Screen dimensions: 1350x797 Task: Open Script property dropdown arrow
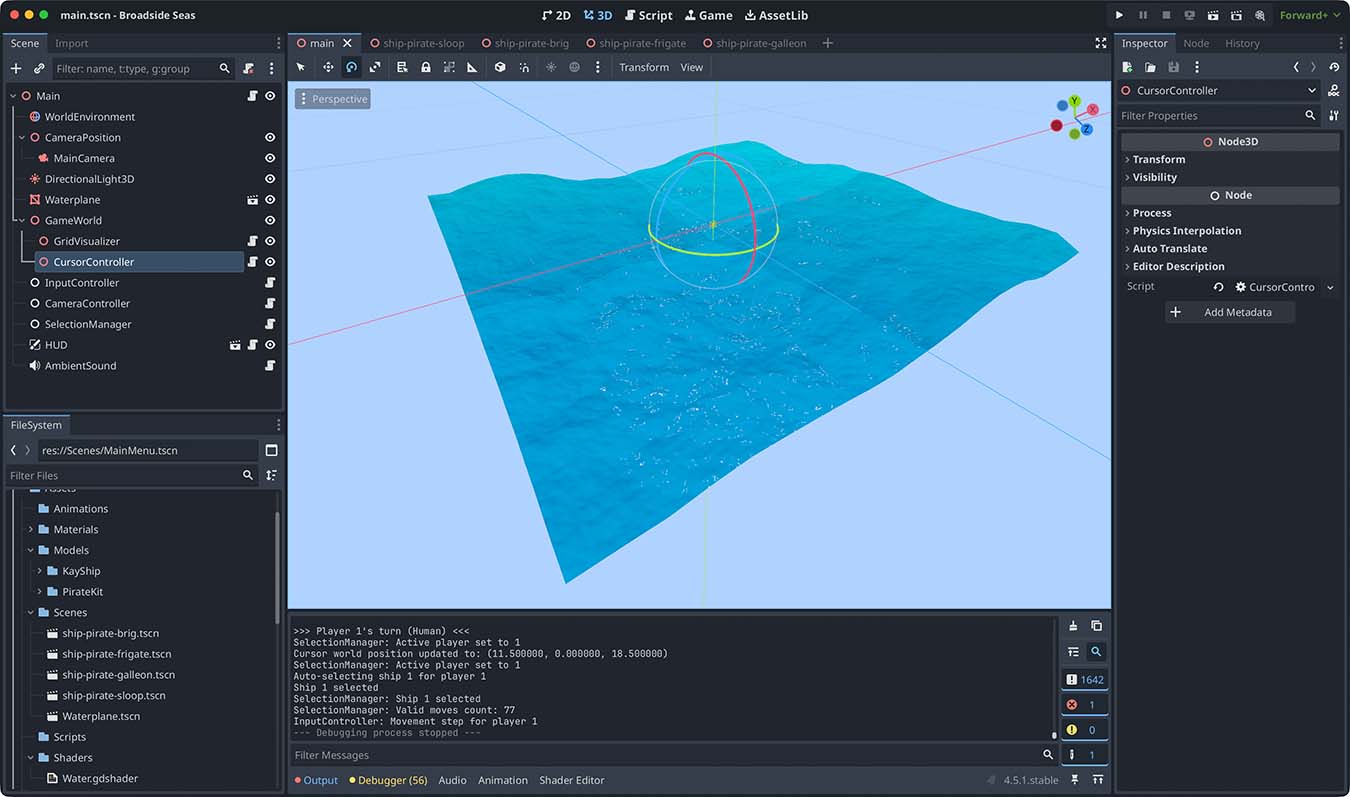point(1330,287)
